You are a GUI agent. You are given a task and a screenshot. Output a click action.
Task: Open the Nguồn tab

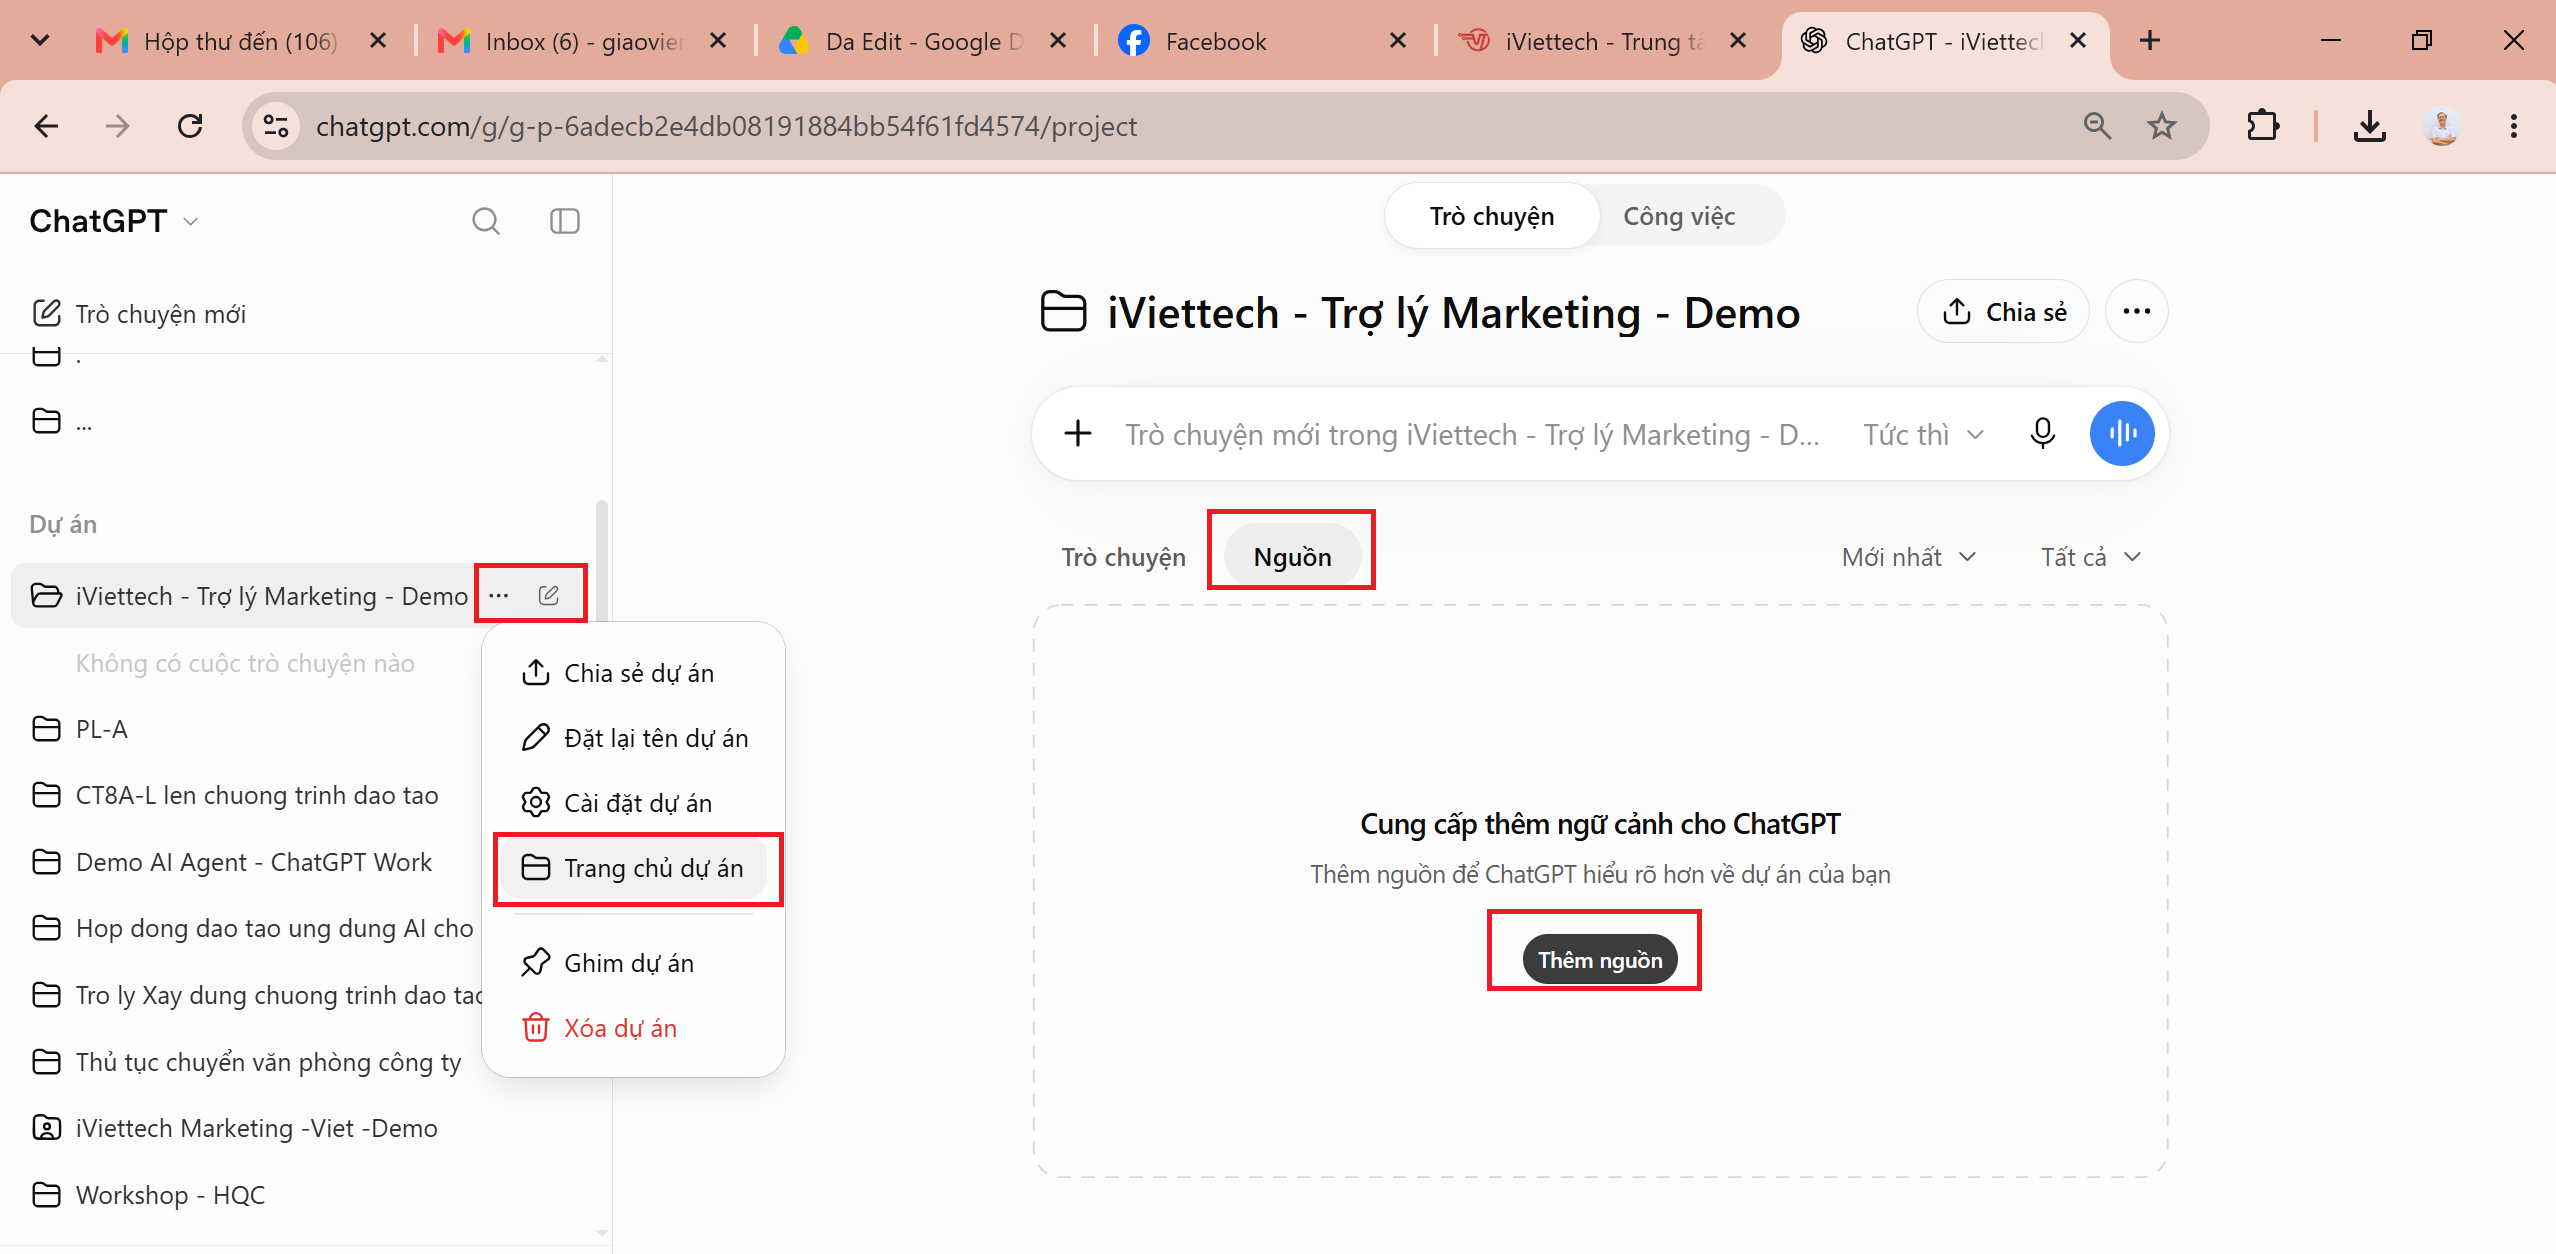point(1292,557)
